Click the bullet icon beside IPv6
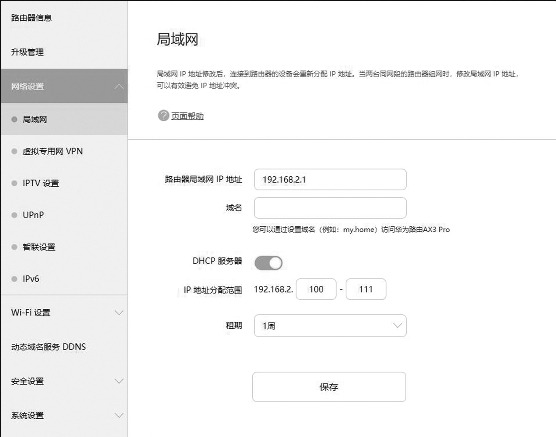Screen dimensions: 556x437 [x=14, y=279]
